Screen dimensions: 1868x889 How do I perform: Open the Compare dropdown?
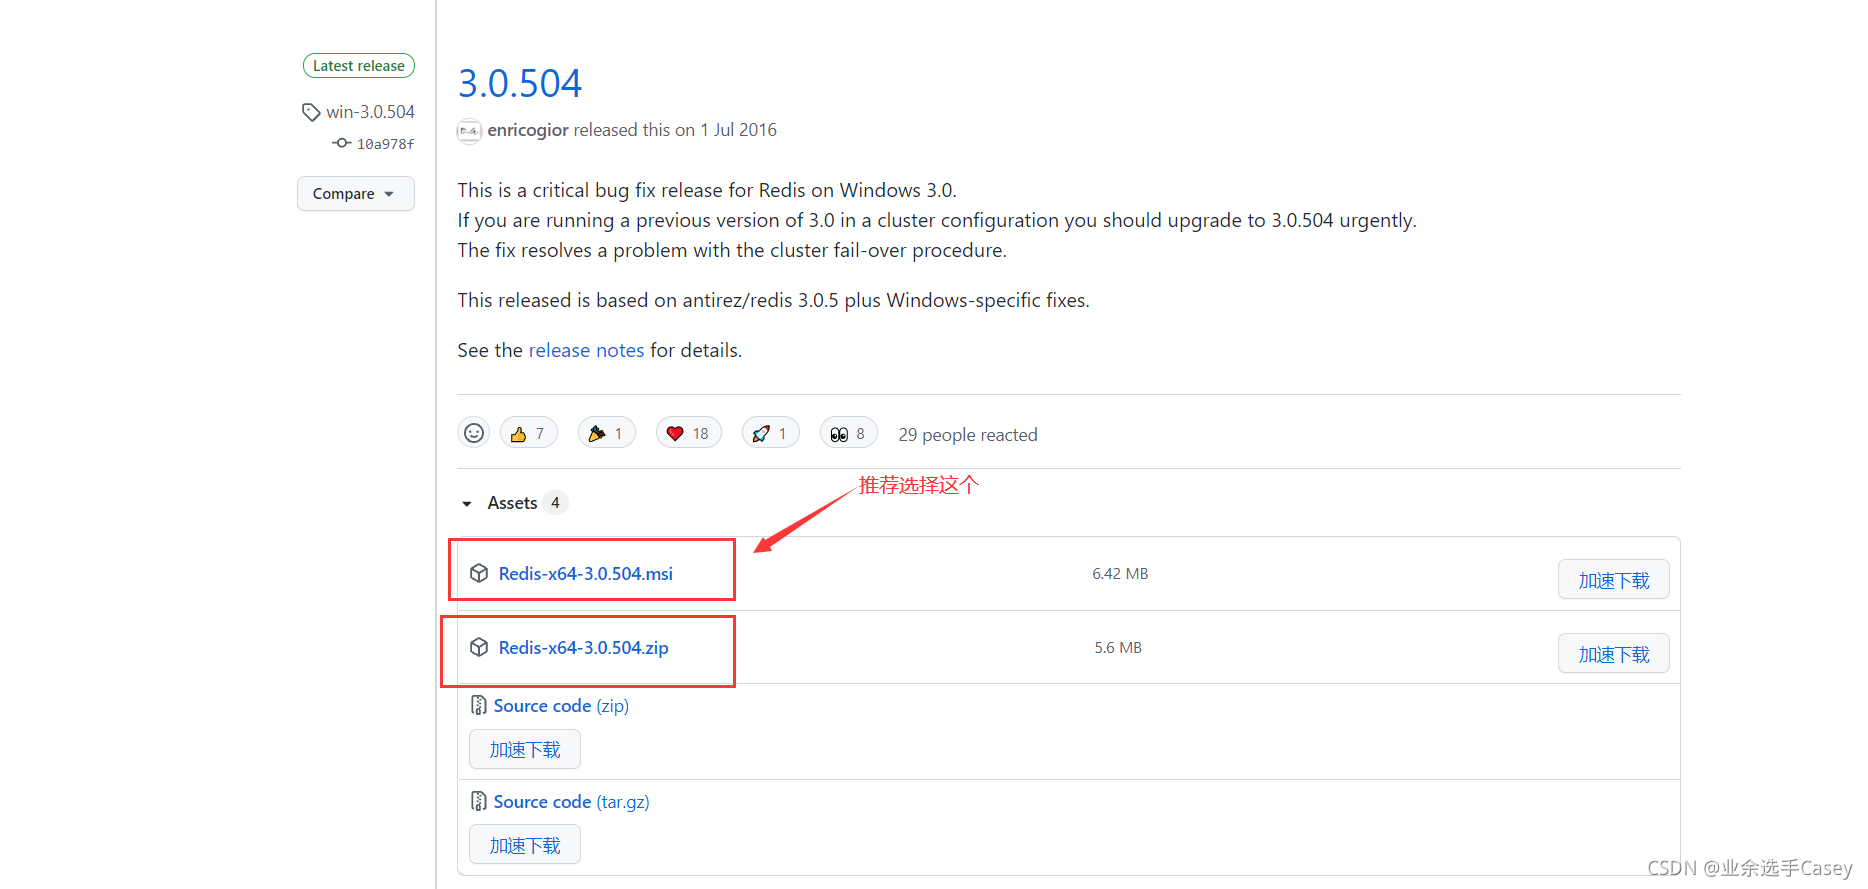[x=355, y=194]
